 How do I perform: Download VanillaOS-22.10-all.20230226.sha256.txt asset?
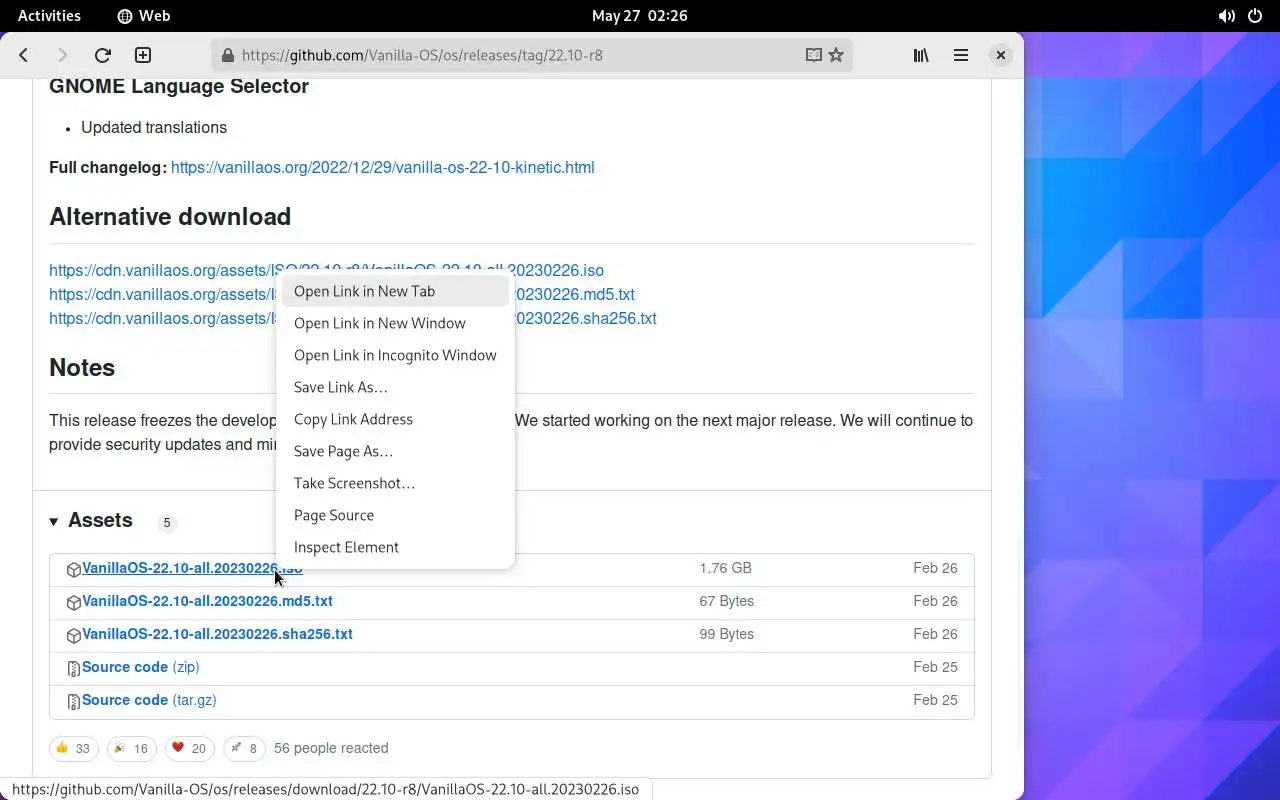[x=217, y=634]
